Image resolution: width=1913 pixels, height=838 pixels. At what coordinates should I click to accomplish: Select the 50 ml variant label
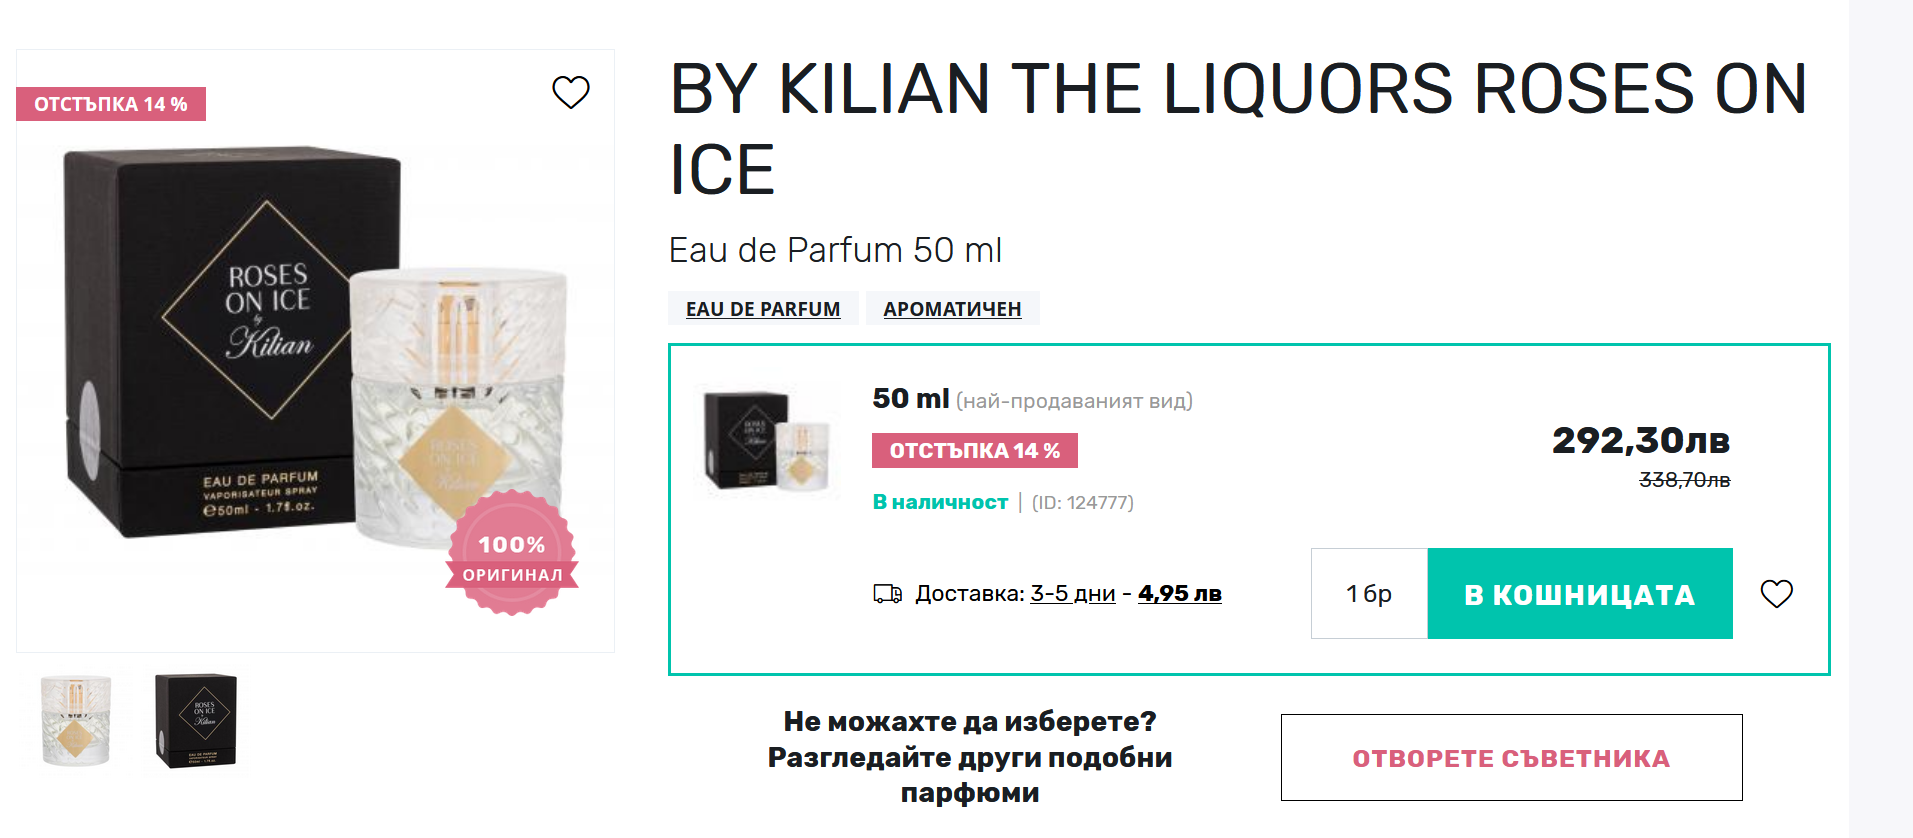(x=910, y=399)
